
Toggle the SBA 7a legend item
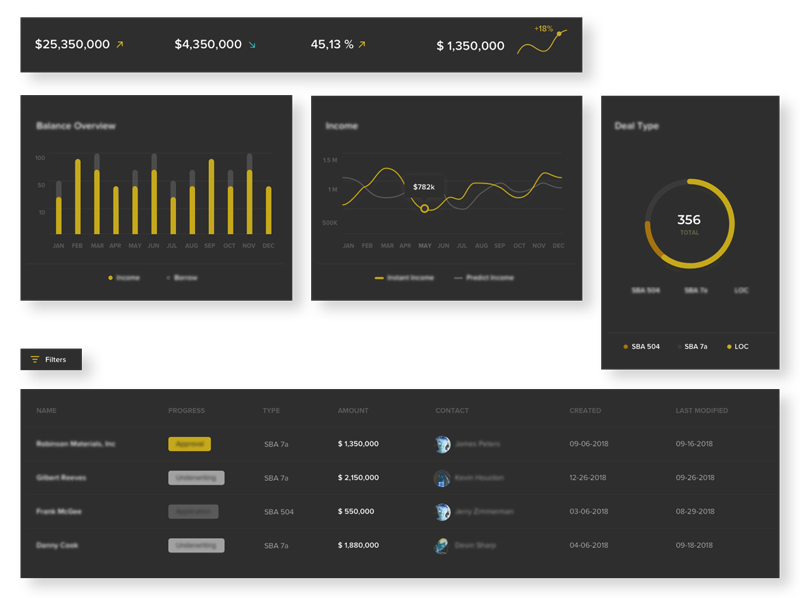(692, 346)
